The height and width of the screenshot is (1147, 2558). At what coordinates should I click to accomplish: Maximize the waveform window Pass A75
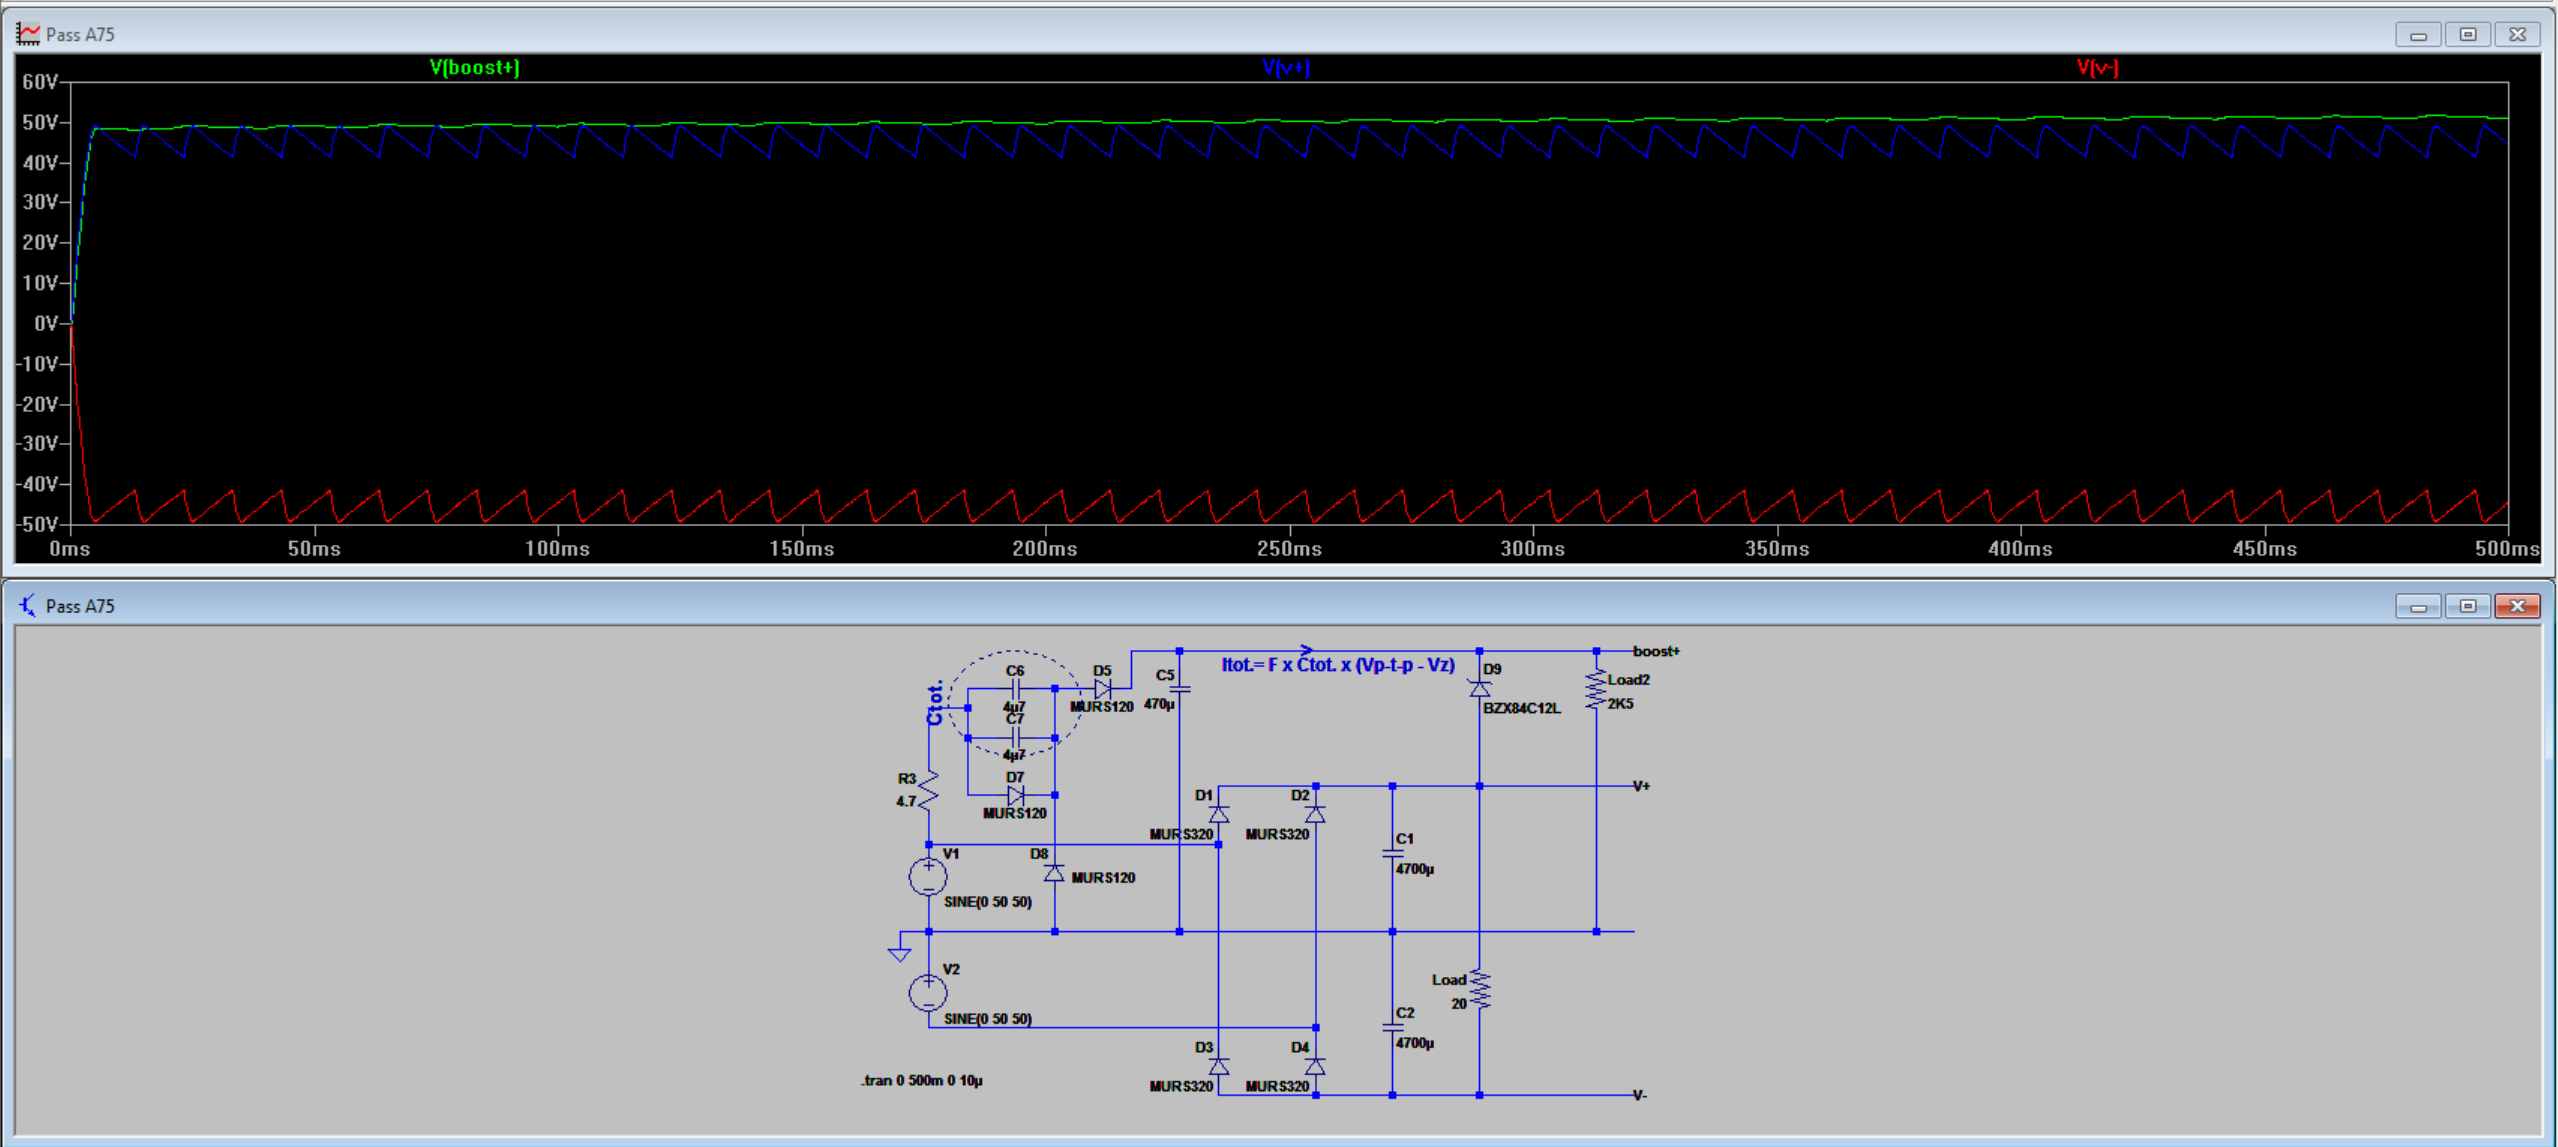[2467, 35]
